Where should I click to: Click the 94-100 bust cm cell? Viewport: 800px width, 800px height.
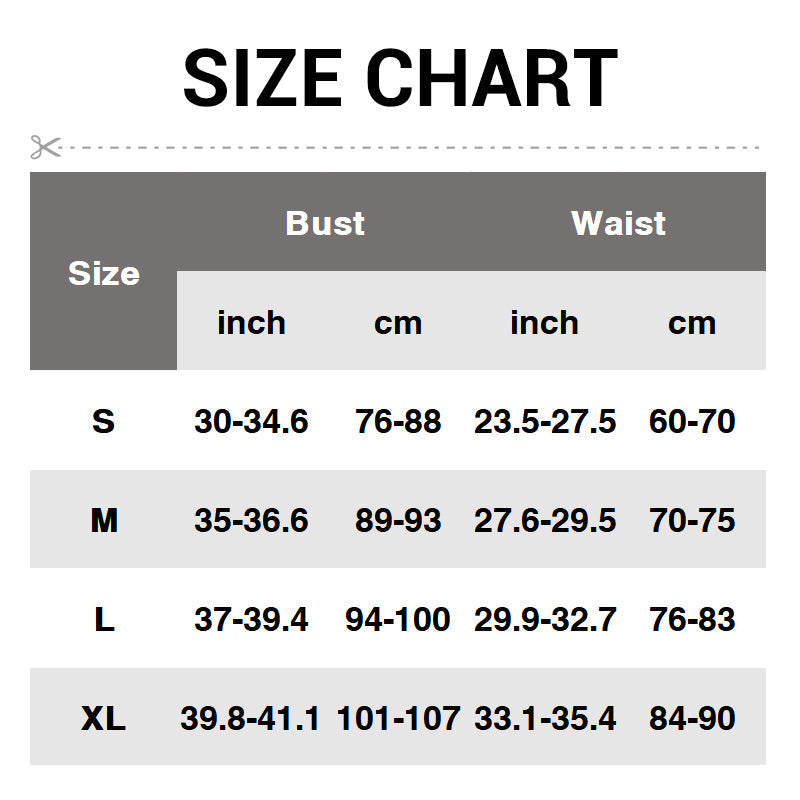click(398, 619)
